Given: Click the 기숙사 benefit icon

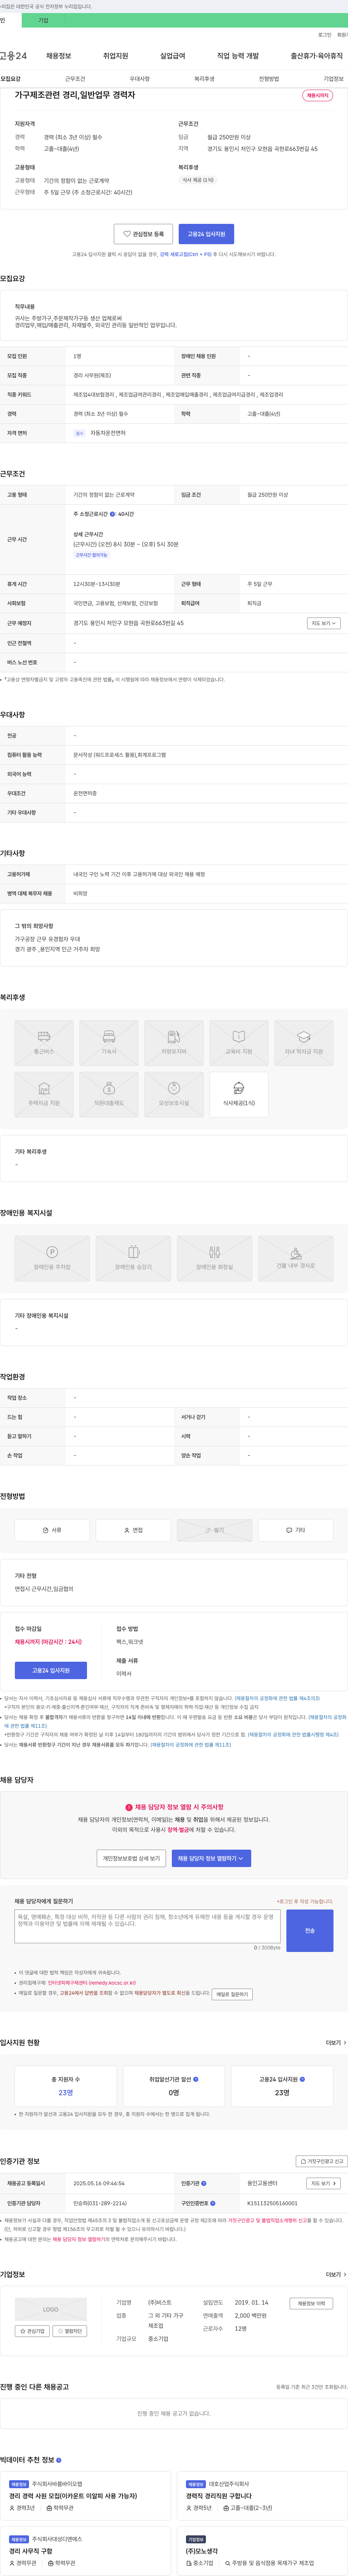Looking at the screenshot, I should pos(109,1043).
